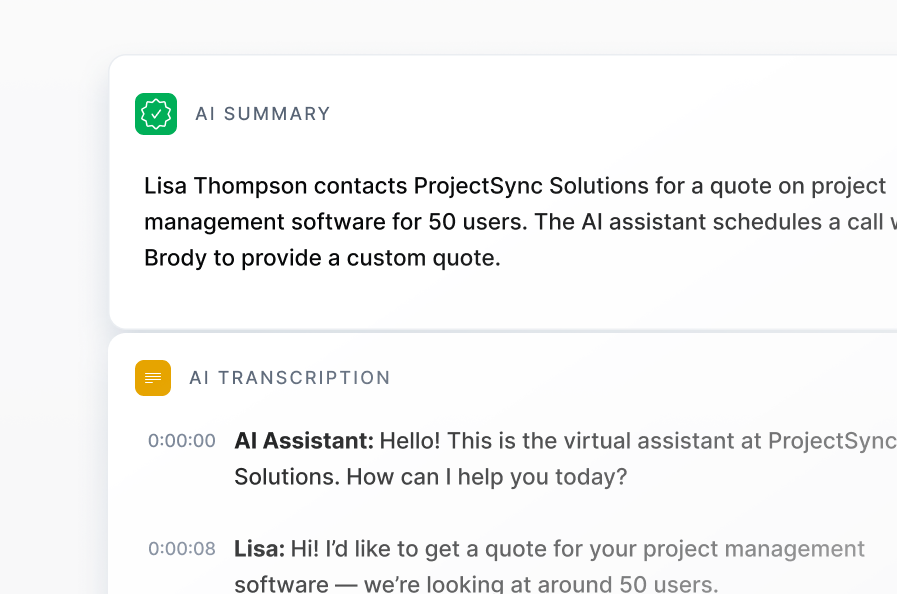
Task: Select the 0:00:08 timestamp
Action: 181,549
